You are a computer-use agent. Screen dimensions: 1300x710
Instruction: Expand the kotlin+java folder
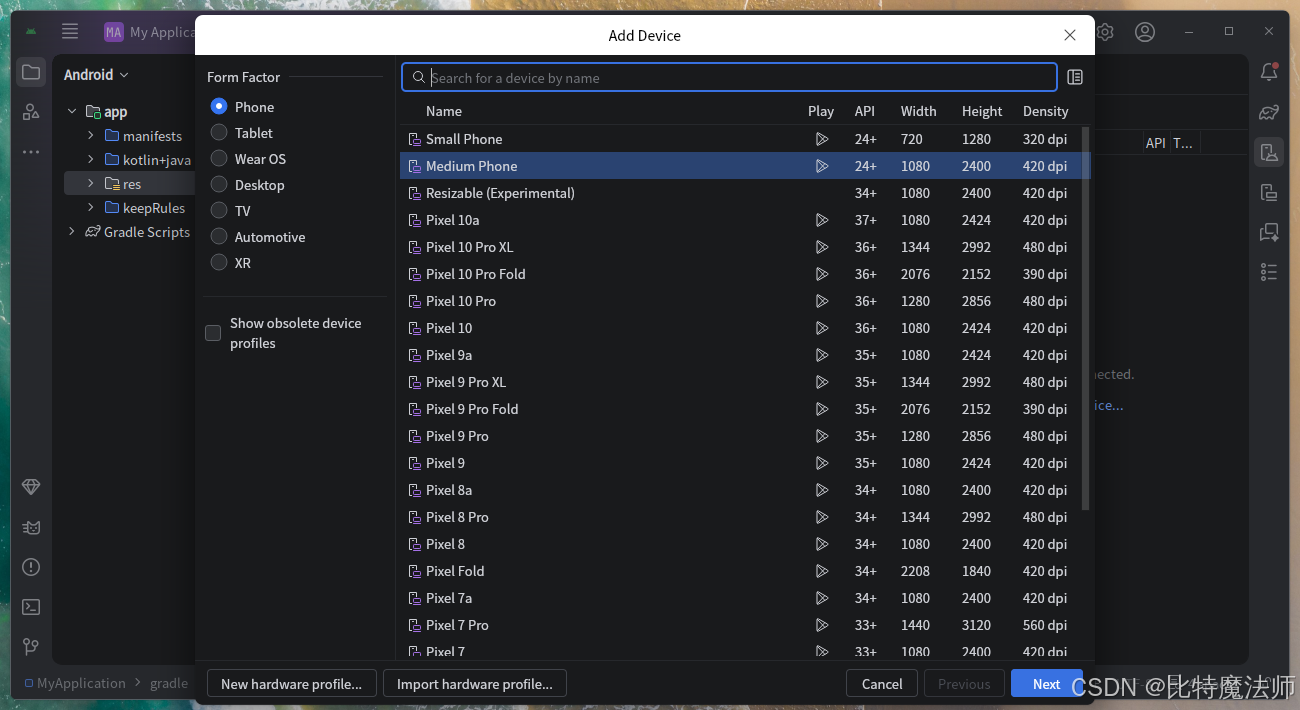tap(91, 159)
